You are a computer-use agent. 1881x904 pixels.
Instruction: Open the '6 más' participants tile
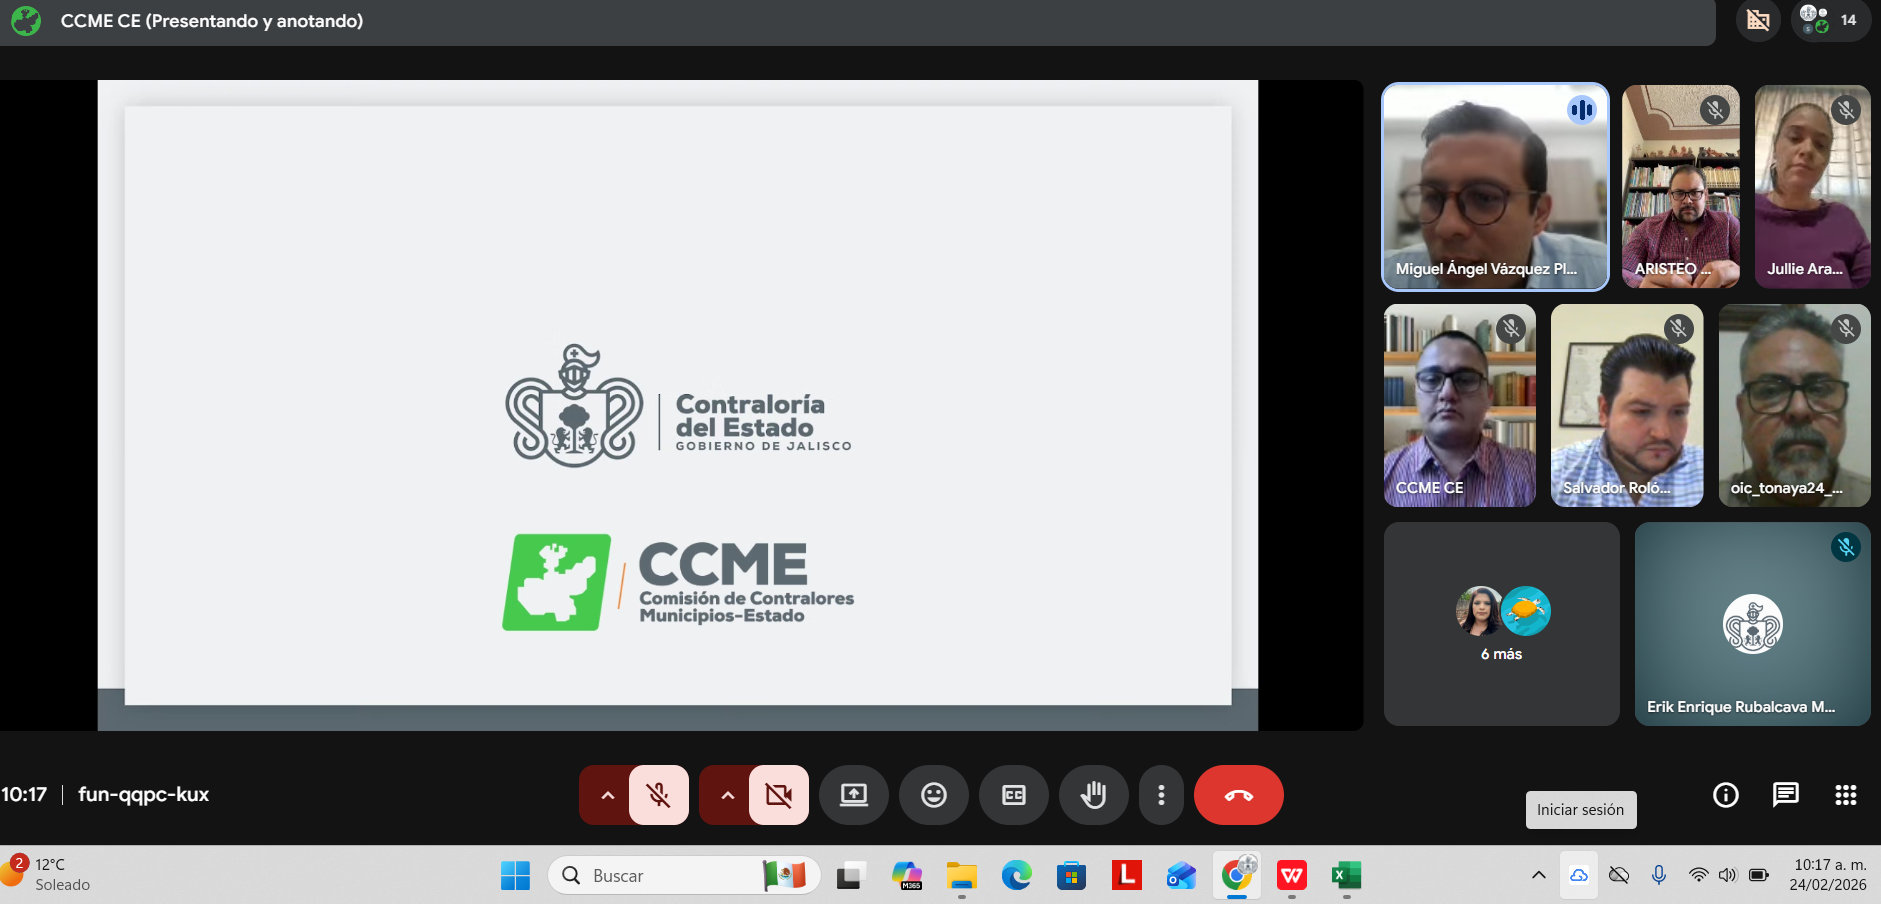(x=1502, y=624)
